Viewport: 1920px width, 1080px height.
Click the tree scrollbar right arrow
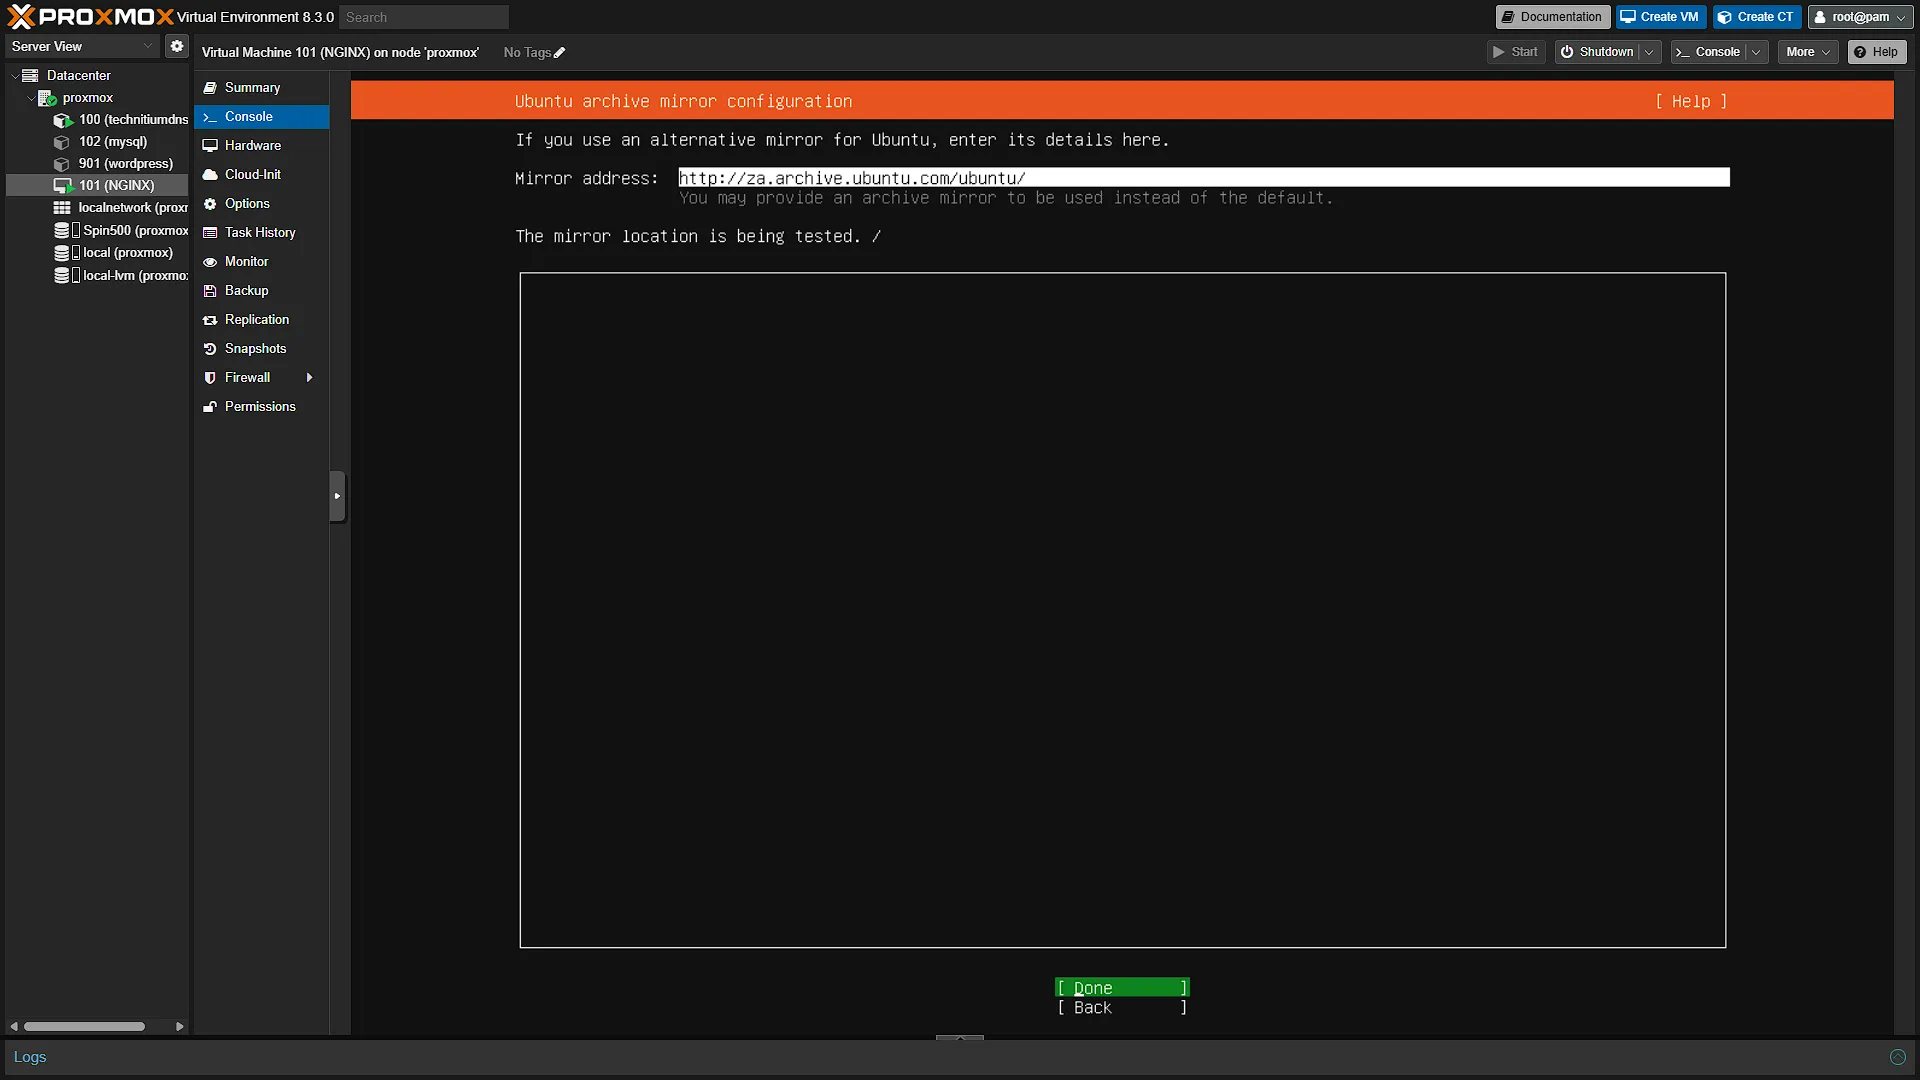pyautogui.click(x=180, y=1027)
